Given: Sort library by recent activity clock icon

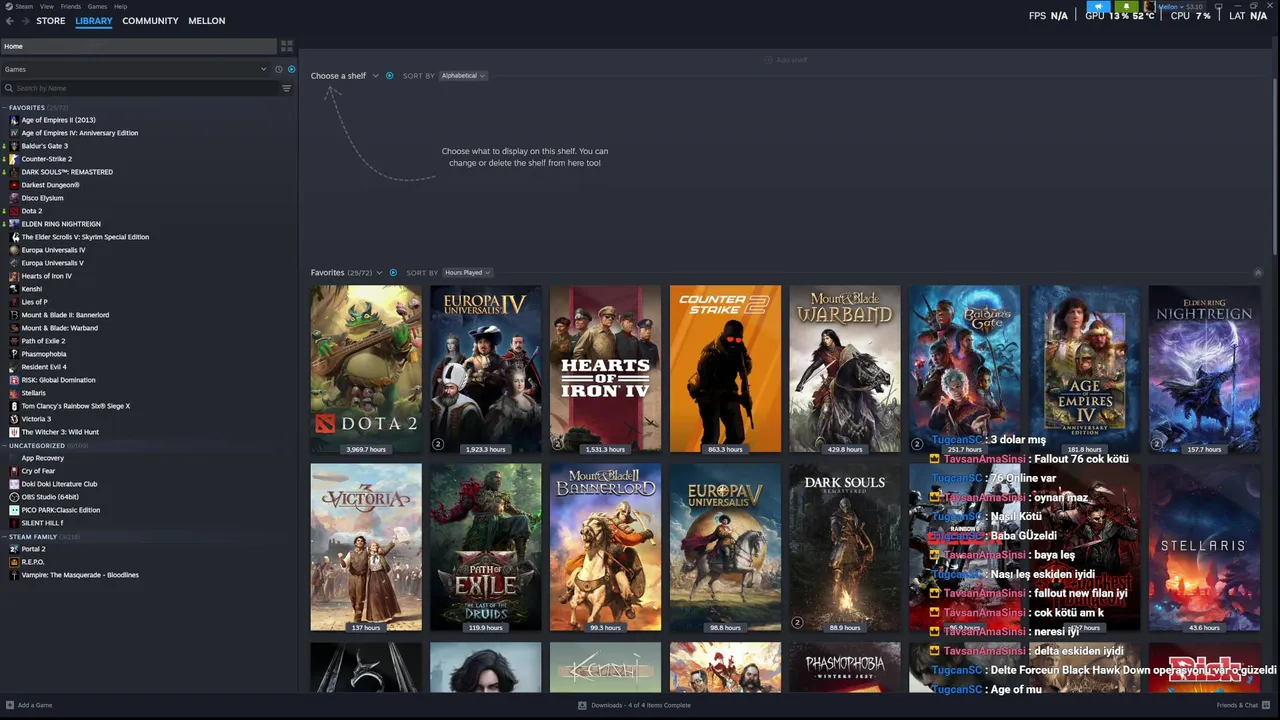Looking at the screenshot, I should (278, 69).
